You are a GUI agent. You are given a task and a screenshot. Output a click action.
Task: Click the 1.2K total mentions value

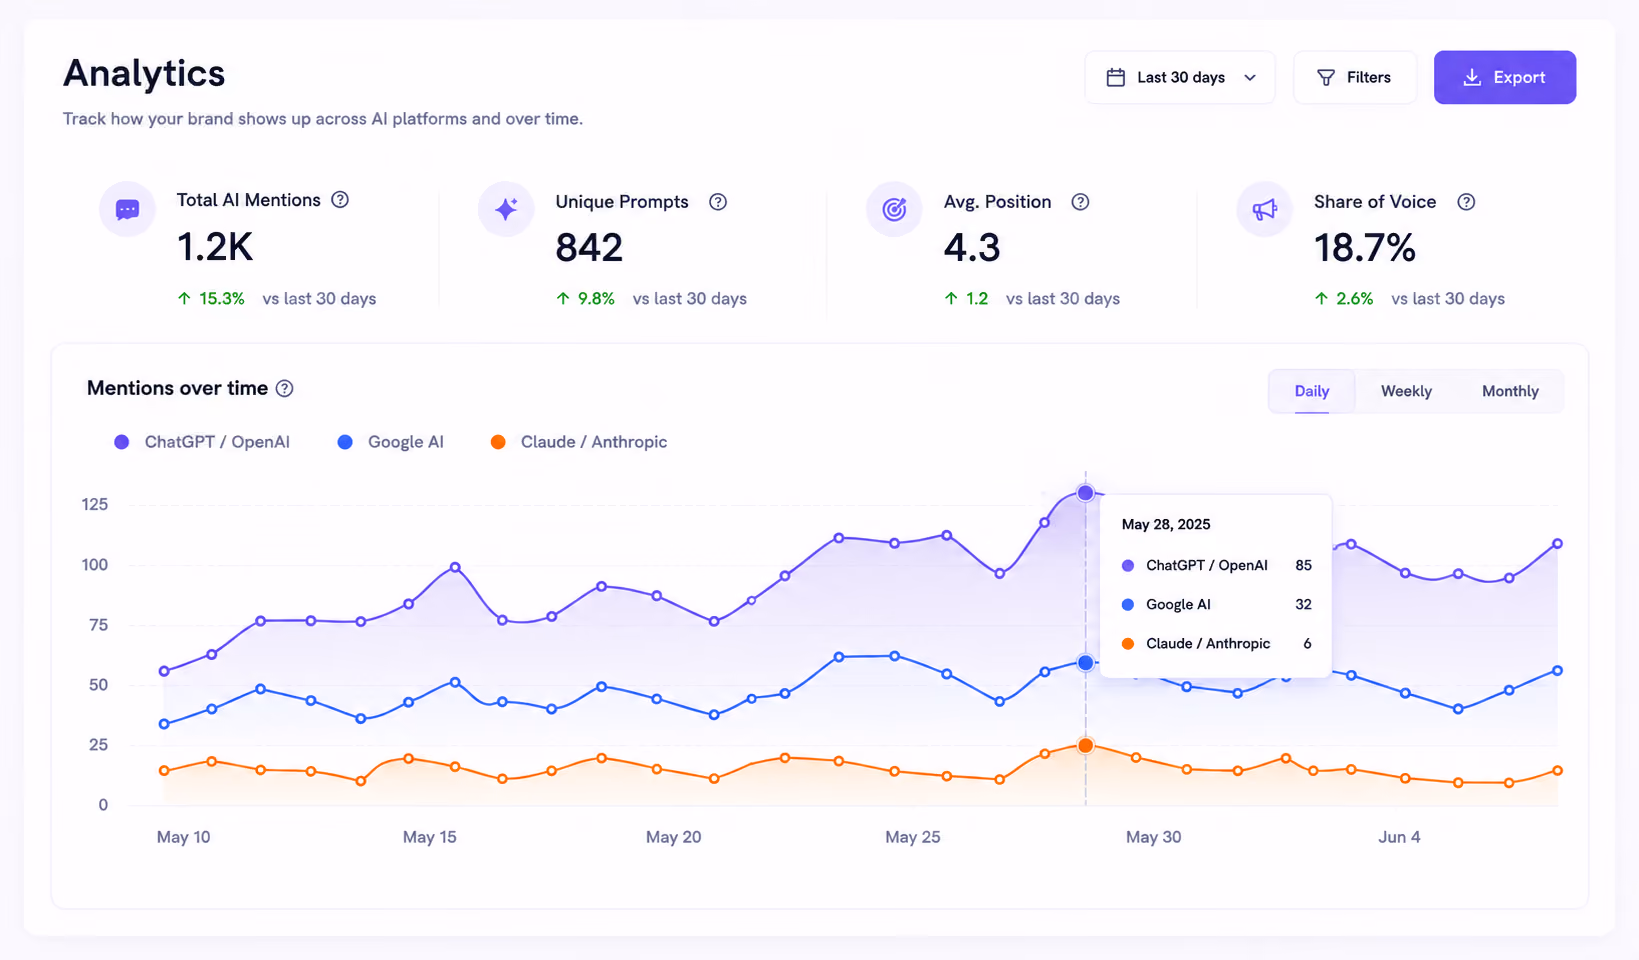click(x=215, y=247)
